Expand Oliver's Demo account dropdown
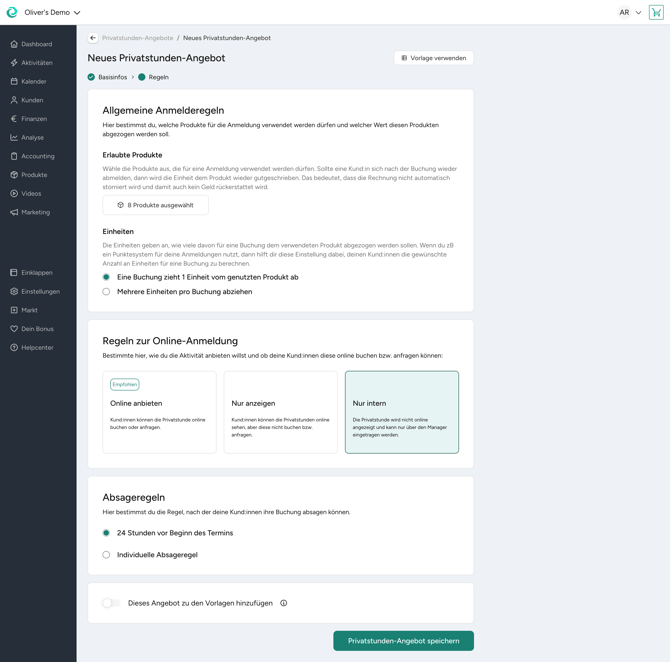The width and height of the screenshot is (670, 662). click(51, 13)
